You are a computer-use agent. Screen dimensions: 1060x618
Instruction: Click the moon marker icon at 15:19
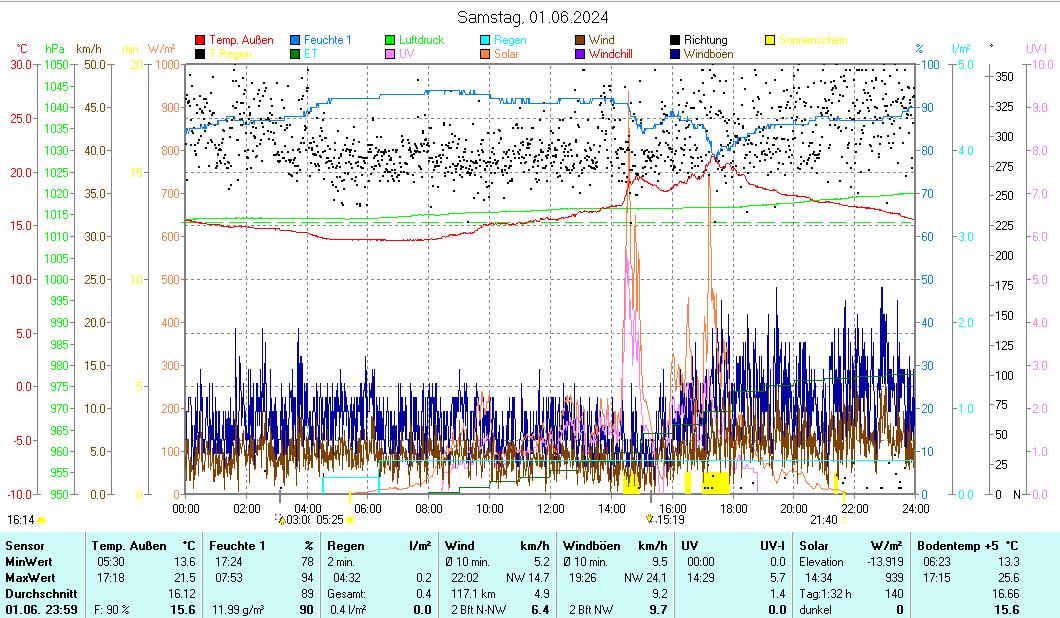point(650,519)
